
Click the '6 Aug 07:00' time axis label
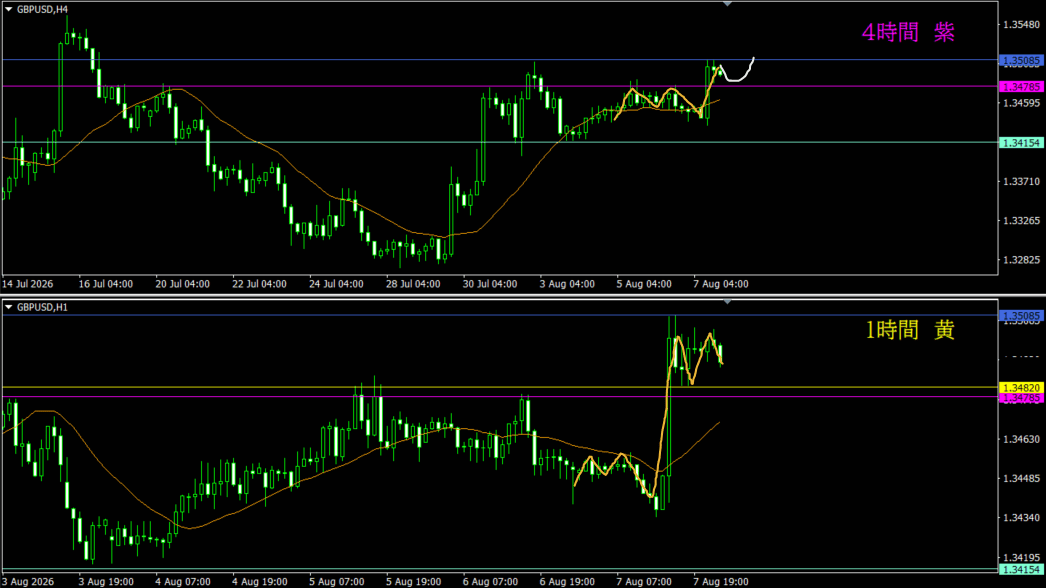click(490, 581)
